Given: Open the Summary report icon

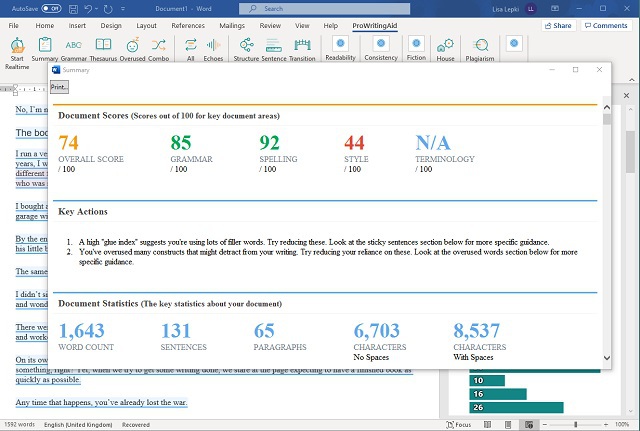Looking at the screenshot, I should pyautogui.click(x=44, y=49).
